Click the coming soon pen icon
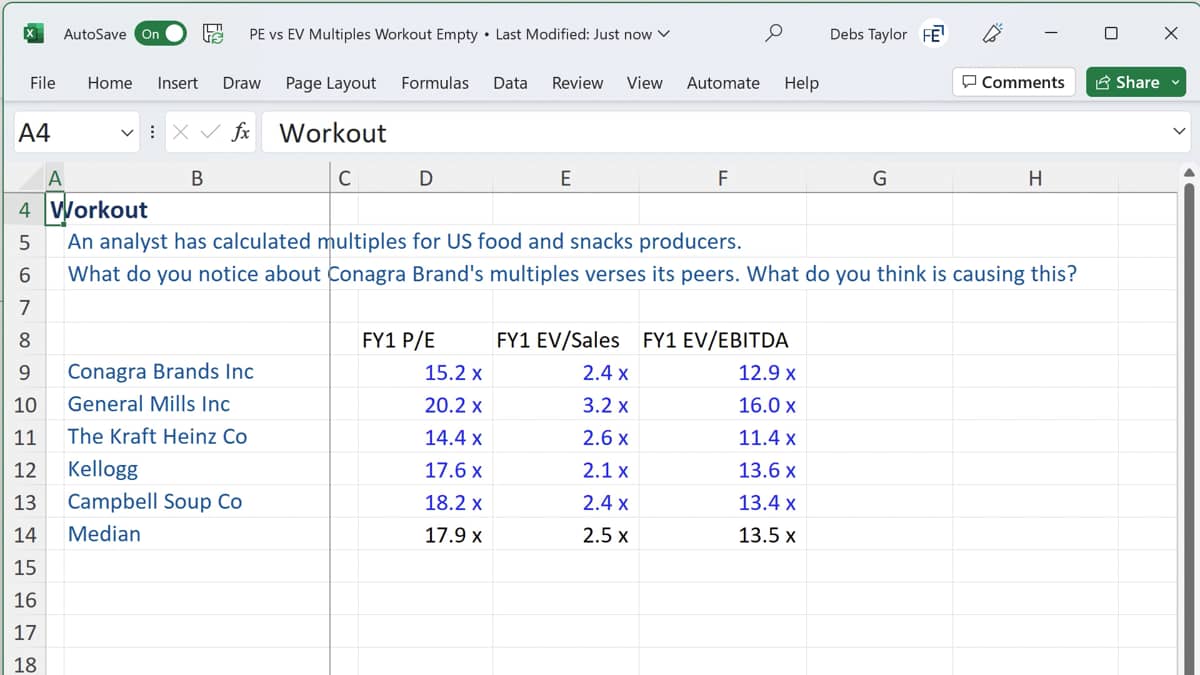The height and width of the screenshot is (675, 1200). click(993, 33)
